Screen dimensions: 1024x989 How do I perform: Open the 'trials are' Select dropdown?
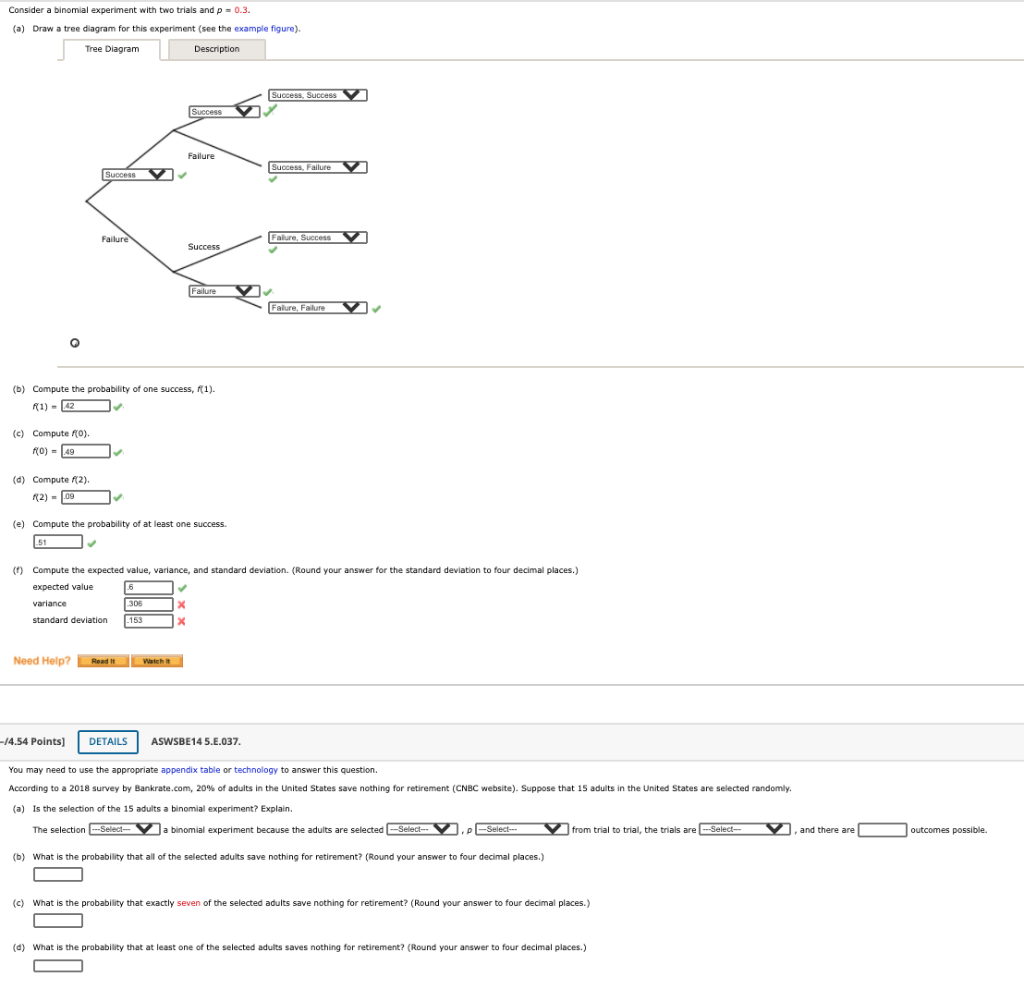click(x=744, y=829)
